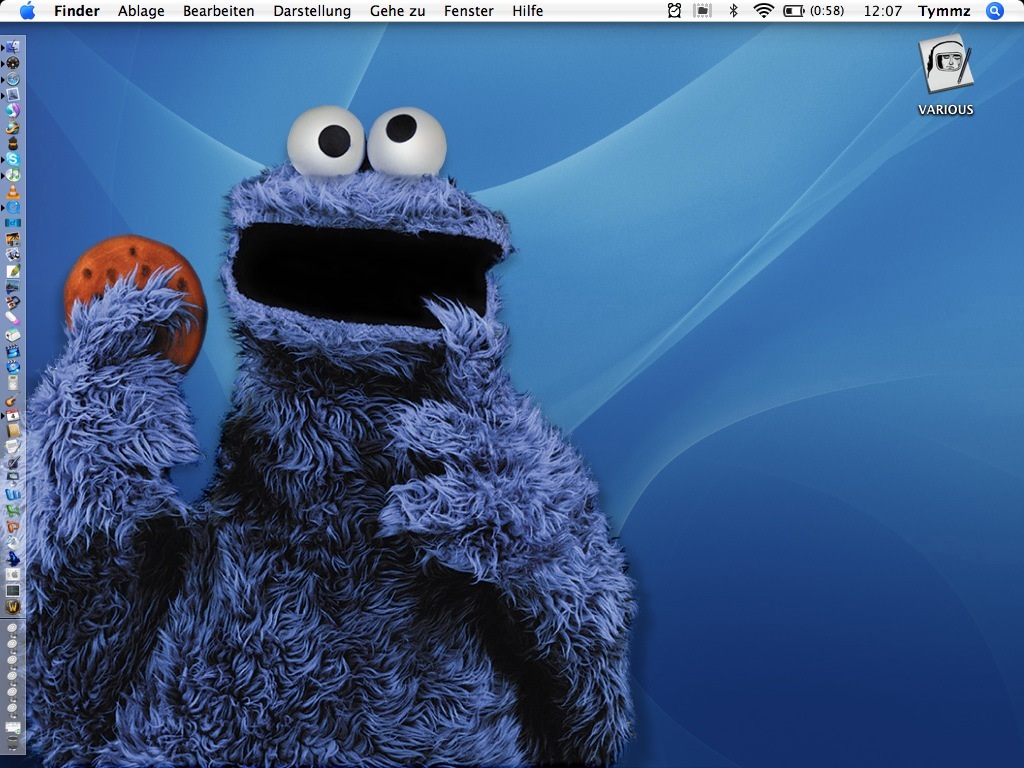Launch Microsoft Excel from the Dock
Image resolution: width=1024 pixels, height=768 pixels.
tap(12, 511)
